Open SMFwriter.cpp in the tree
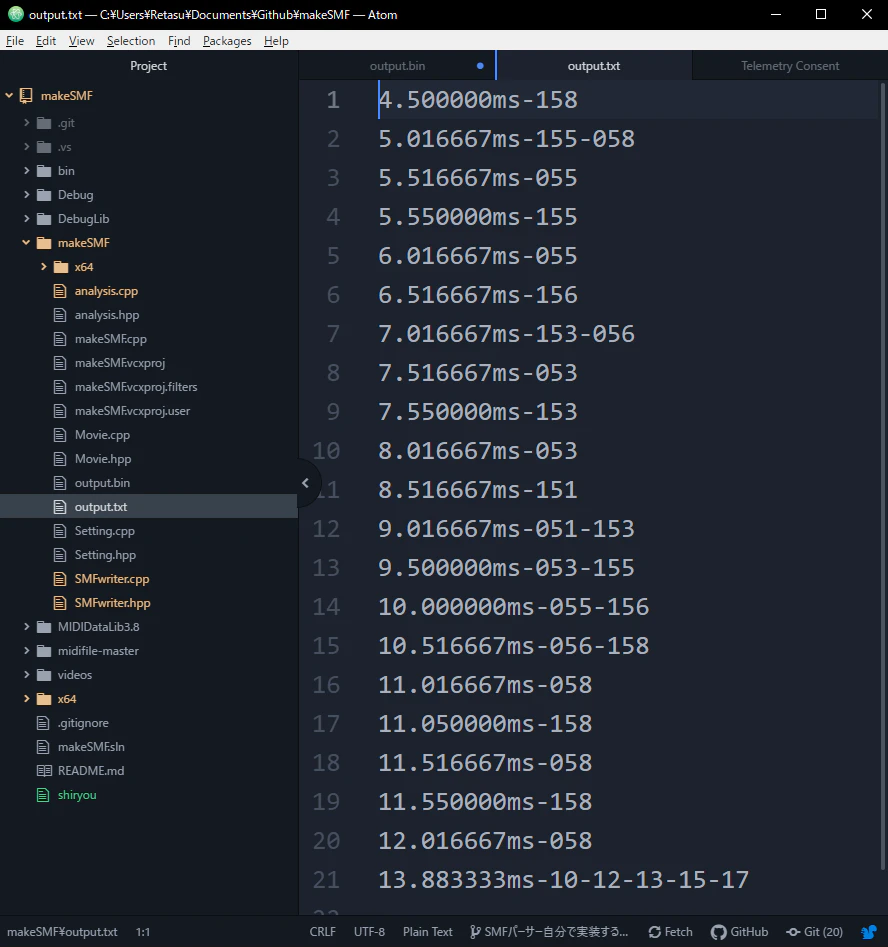Screen dimensions: 888x947 pos(112,579)
